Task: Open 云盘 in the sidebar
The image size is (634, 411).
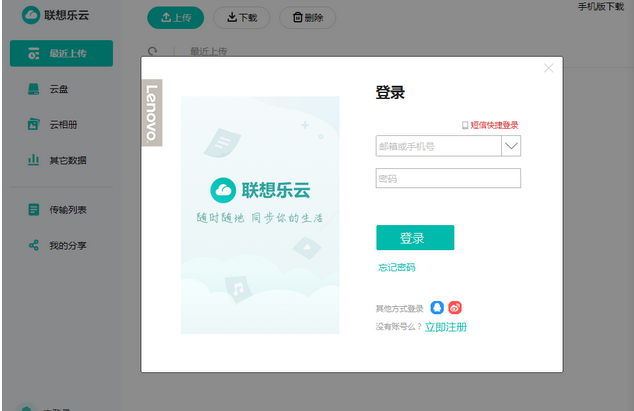Action: [x=61, y=89]
